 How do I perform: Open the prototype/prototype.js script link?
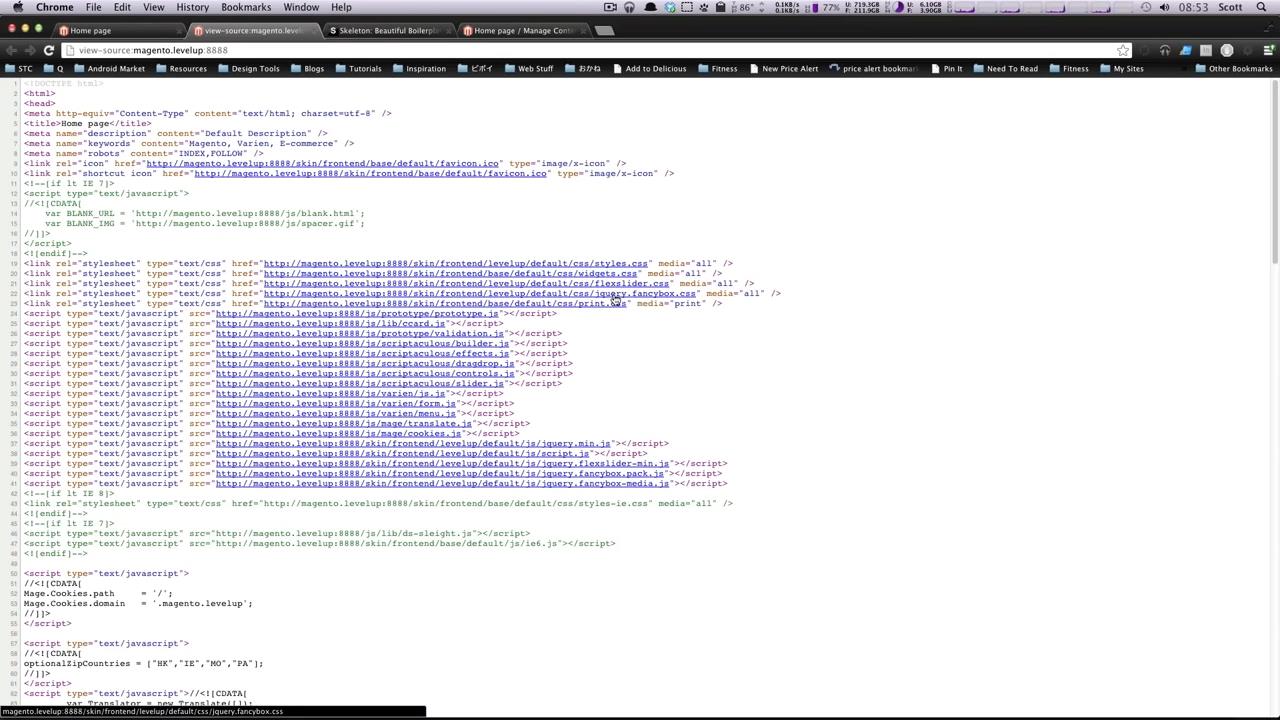point(356,313)
